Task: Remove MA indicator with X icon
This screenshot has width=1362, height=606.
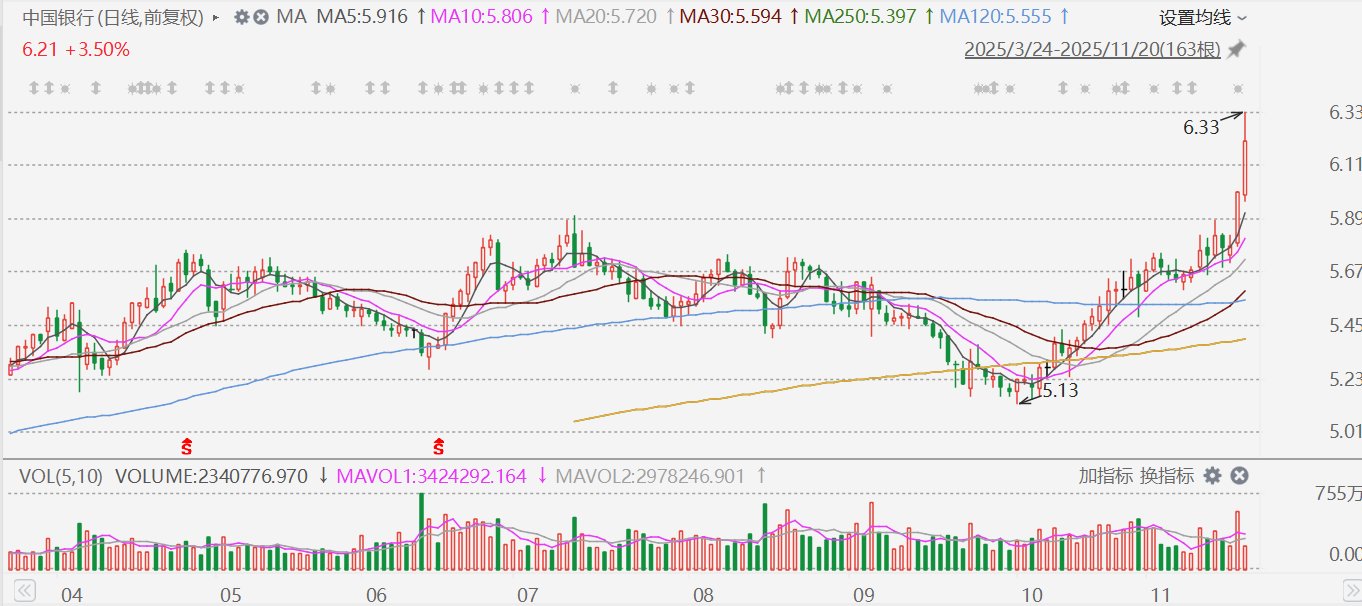Action: click(260, 17)
